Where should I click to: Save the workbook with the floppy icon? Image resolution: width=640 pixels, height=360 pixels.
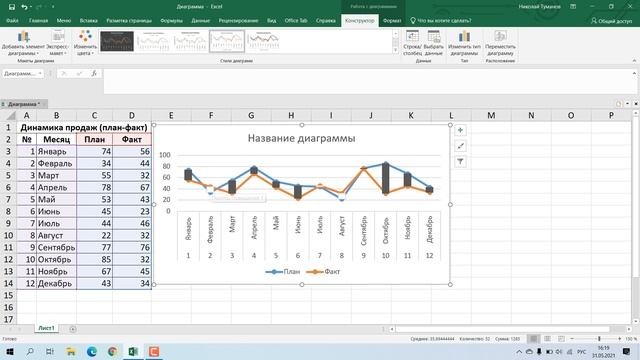pos(12,7)
